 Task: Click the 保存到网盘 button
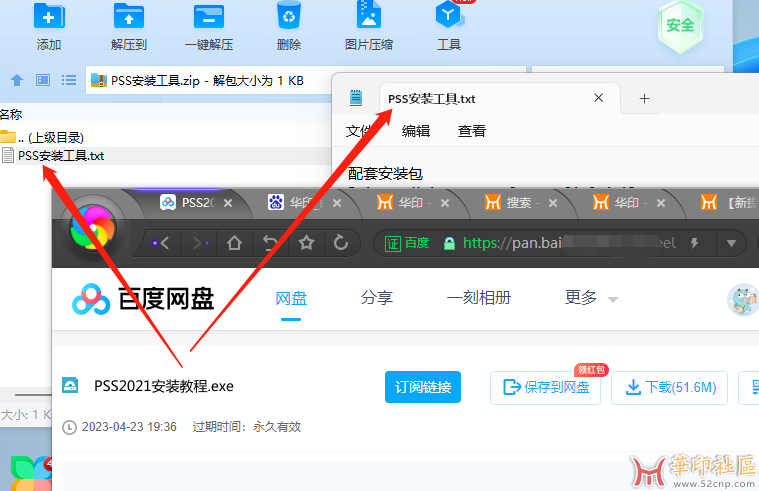coord(546,387)
